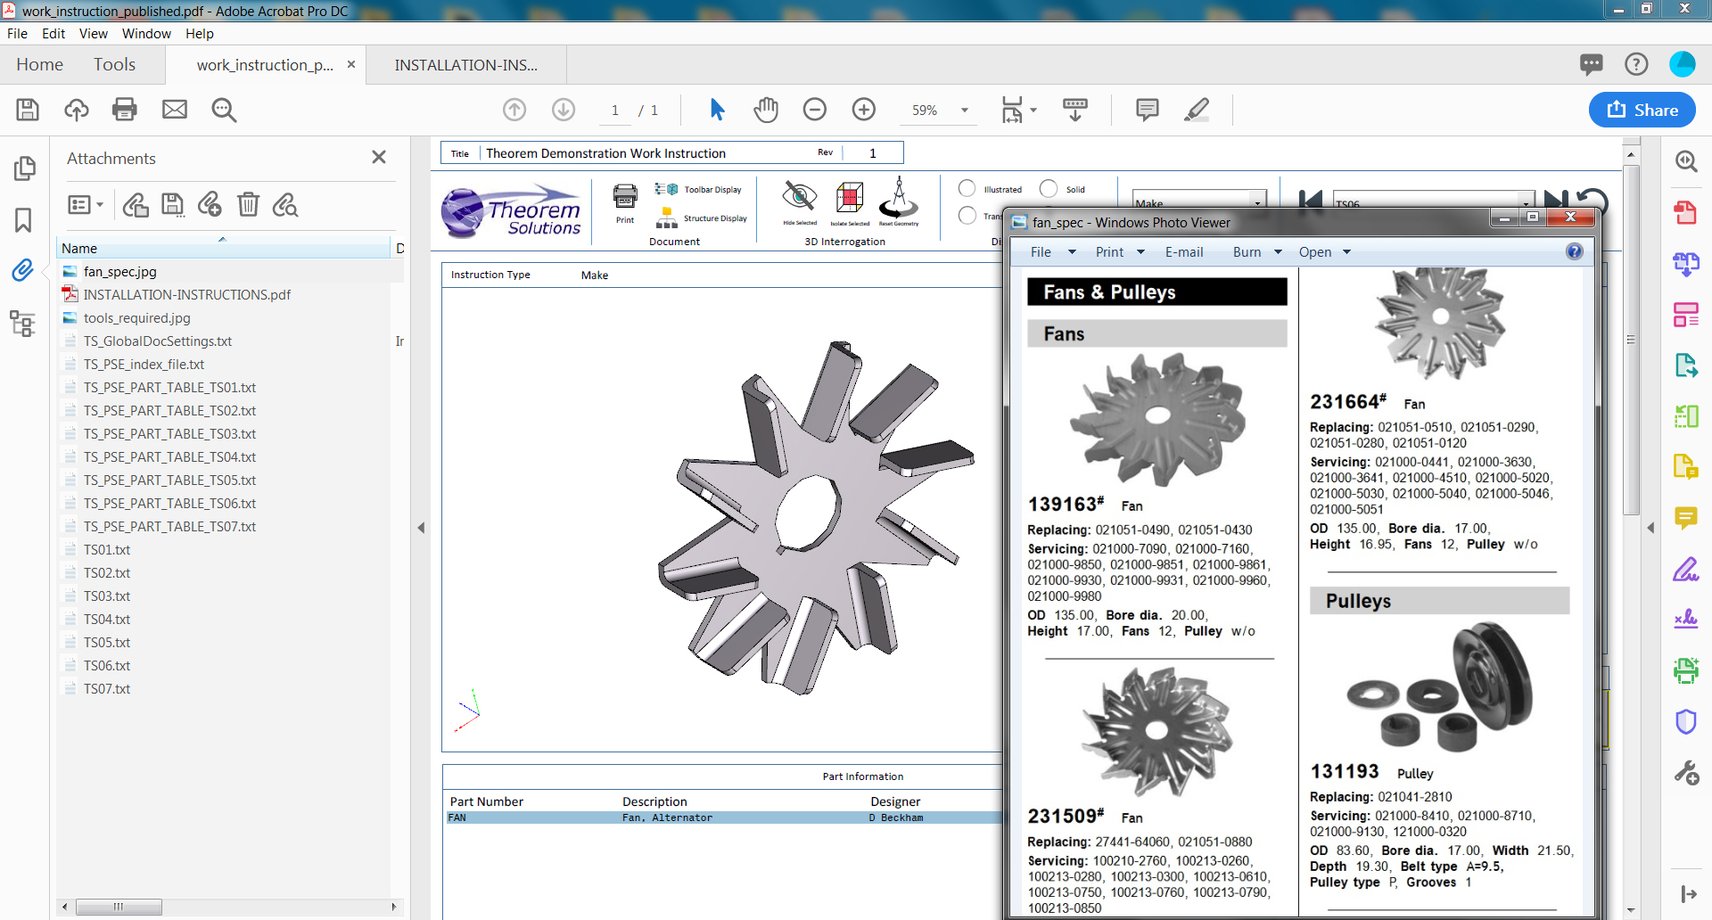1712x920 pixels.
Task: Select the Hand tool in the toolbar
Action: point(766,110)
